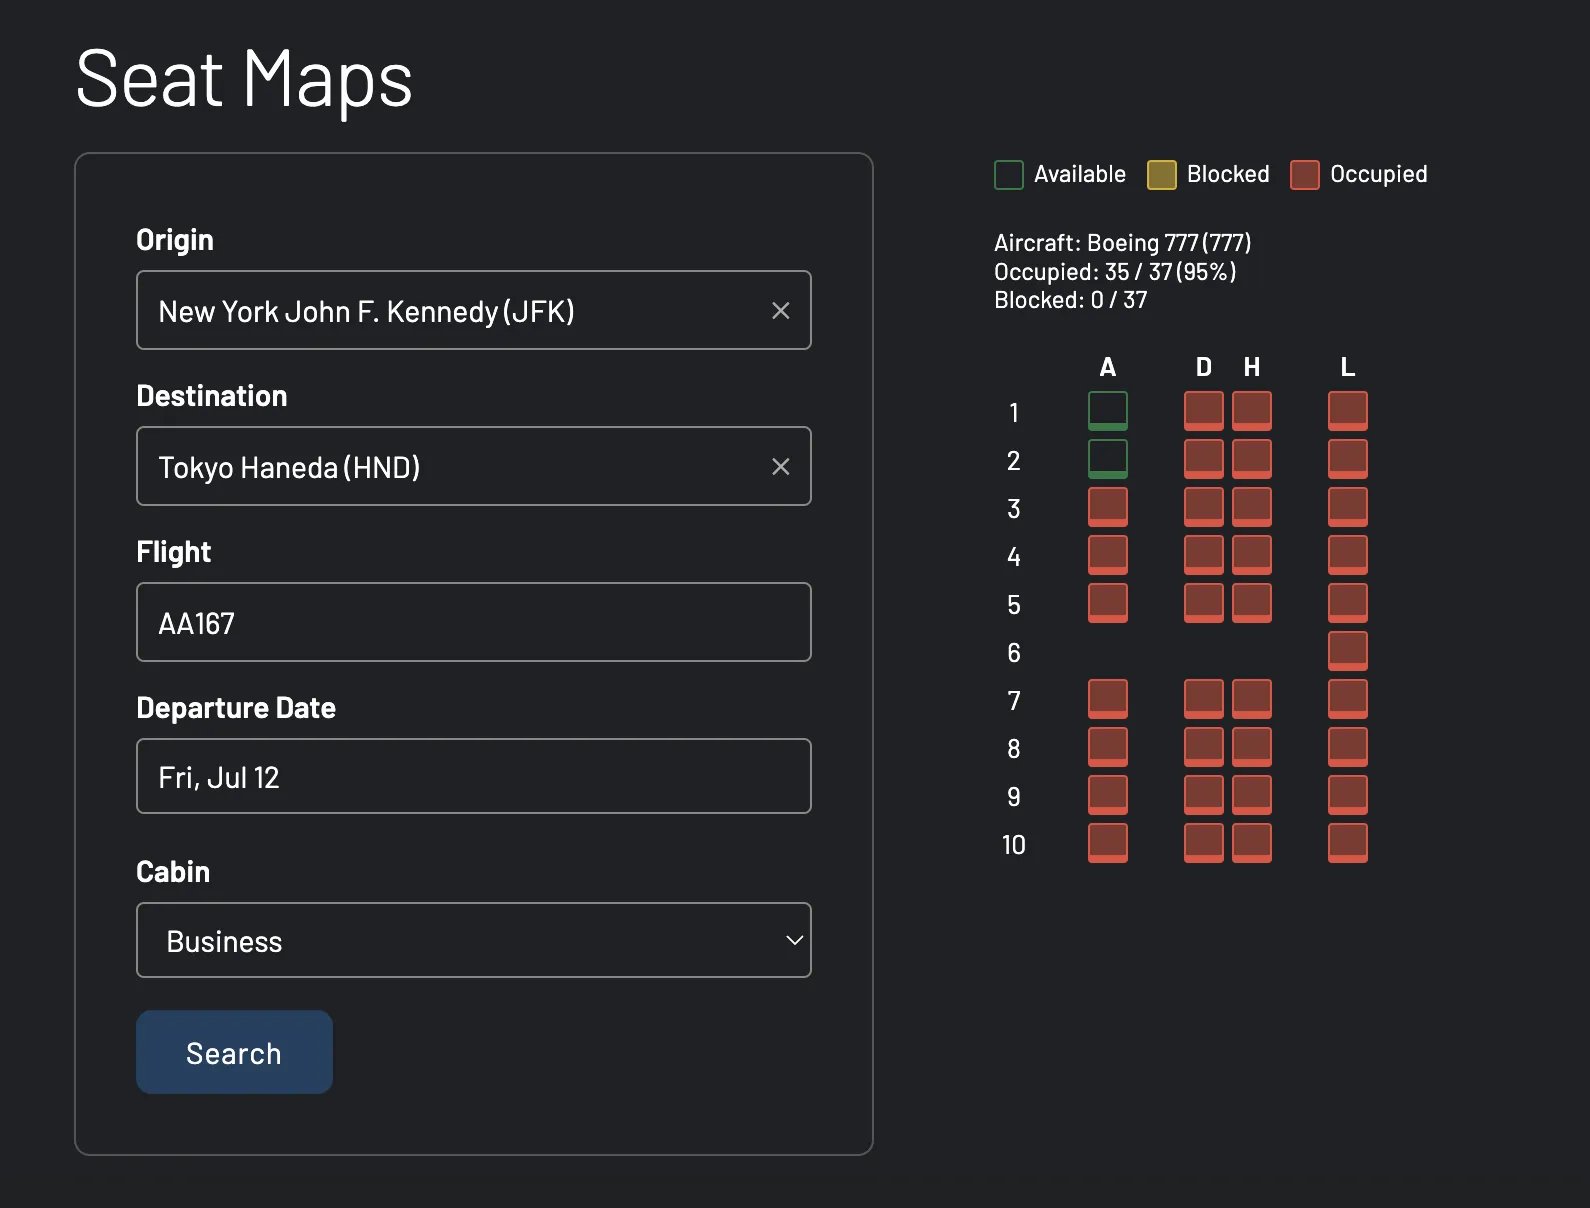The width and height of the screenshot is (1590, 1208).
Task: Click occupied seat 1H
Action: (x=1252, y=411)
